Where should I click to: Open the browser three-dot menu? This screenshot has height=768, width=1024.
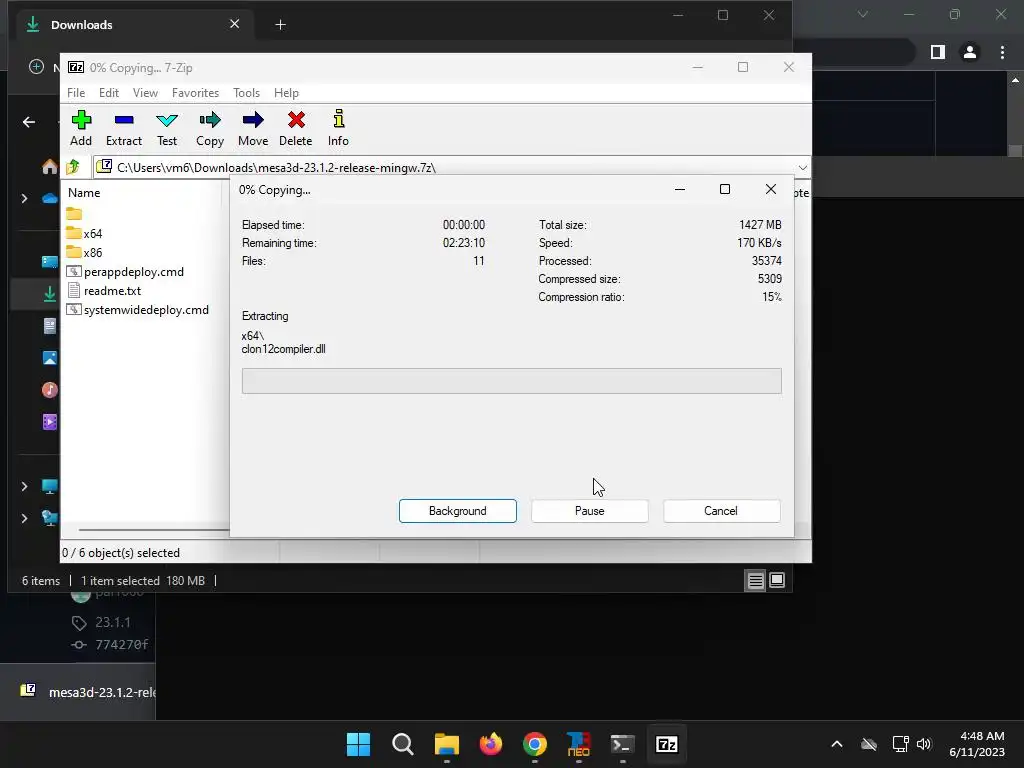click(x=1002, y=52)
